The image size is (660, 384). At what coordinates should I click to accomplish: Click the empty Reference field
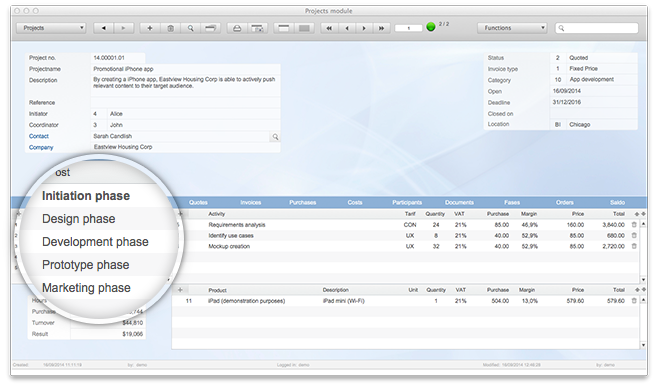(185, 103)
